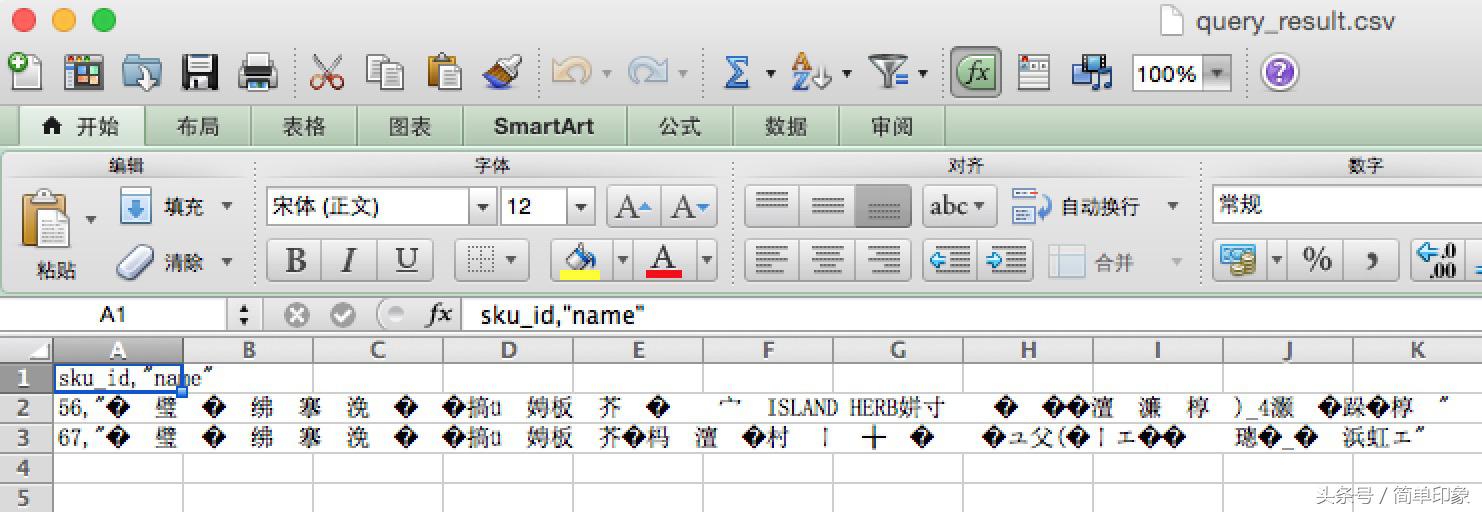
Task: Open the AutoSum functions dropdown arrow
Action: [x=770, y=73]
